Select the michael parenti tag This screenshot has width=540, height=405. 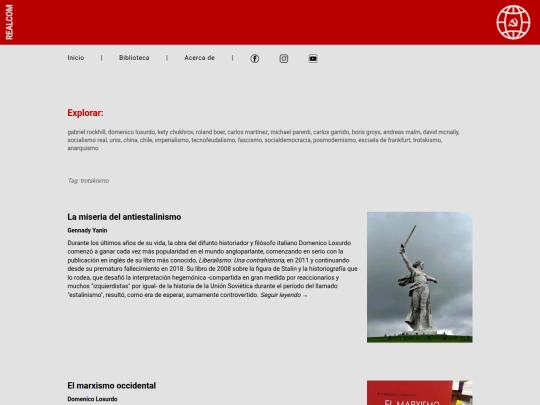point(290,132)
